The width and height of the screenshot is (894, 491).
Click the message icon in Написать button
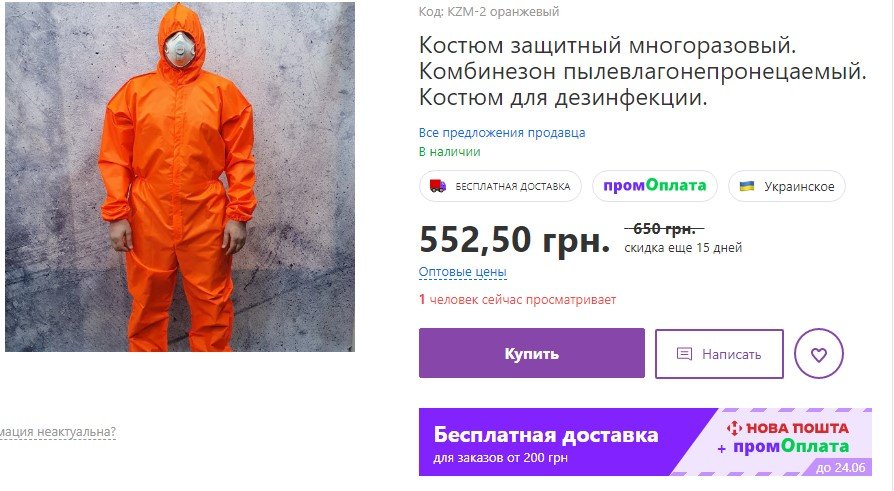point(684,354)
